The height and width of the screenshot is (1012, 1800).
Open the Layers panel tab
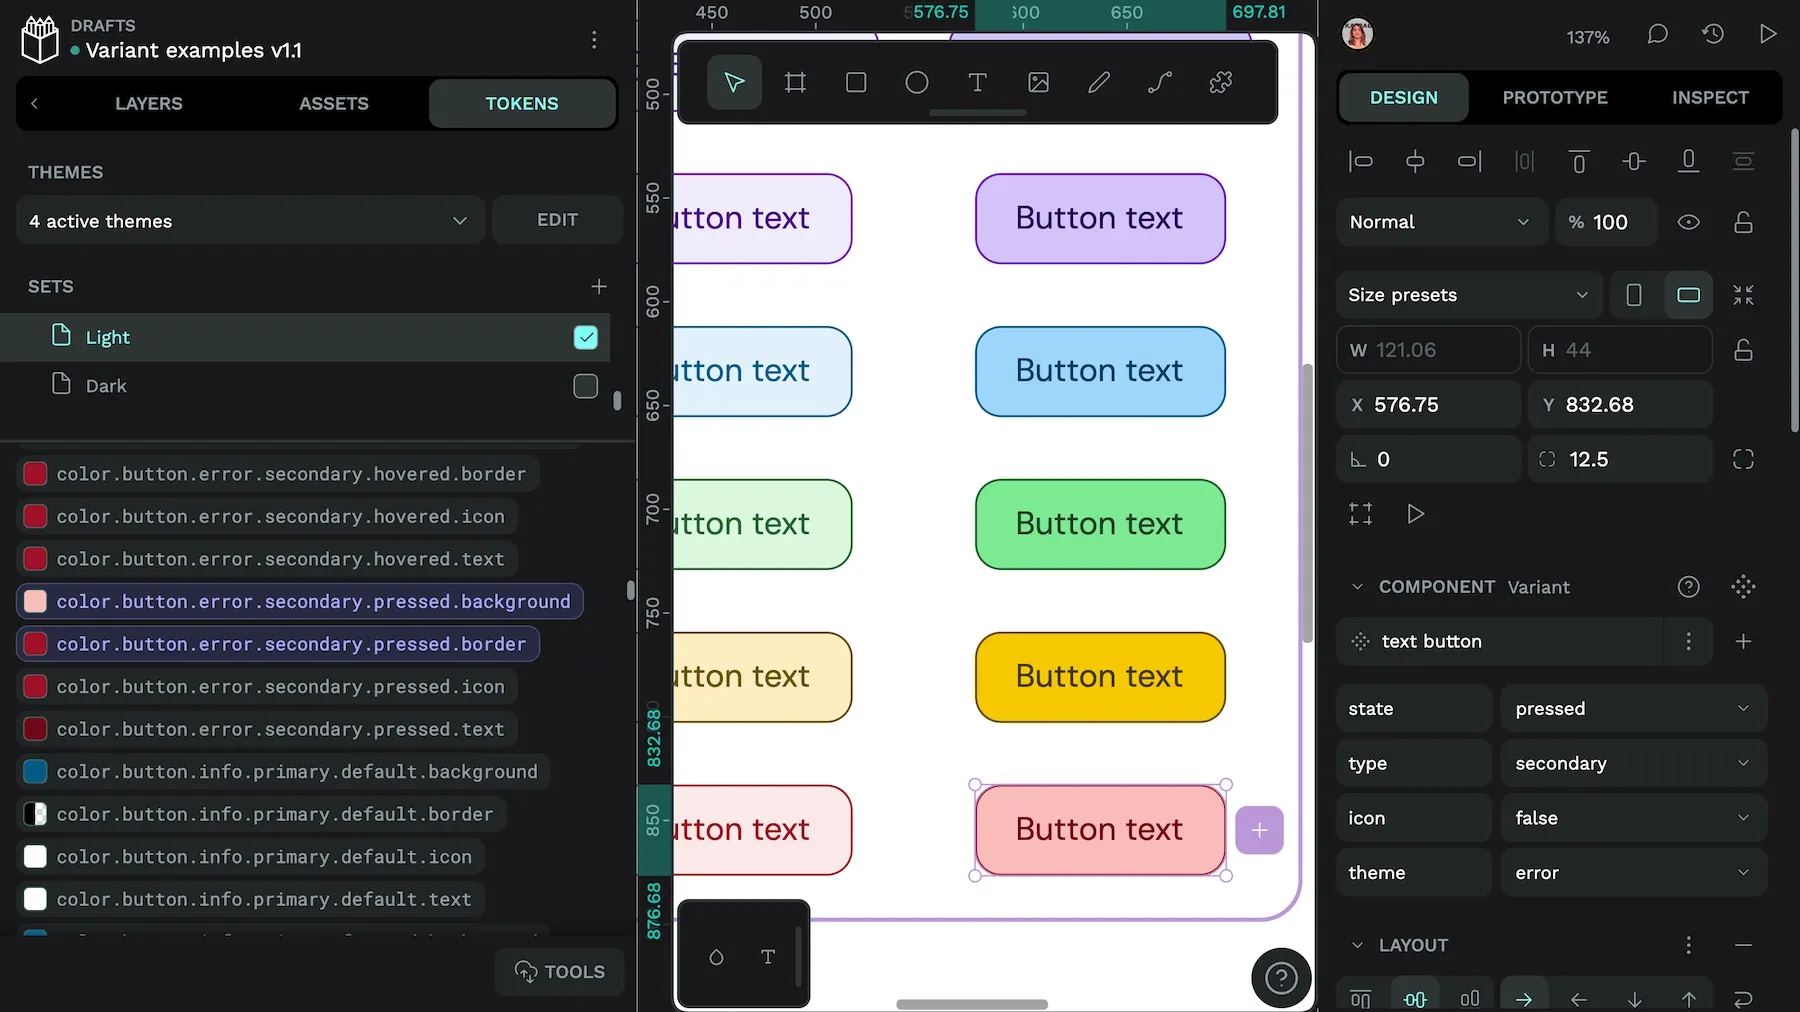(148, 103)
